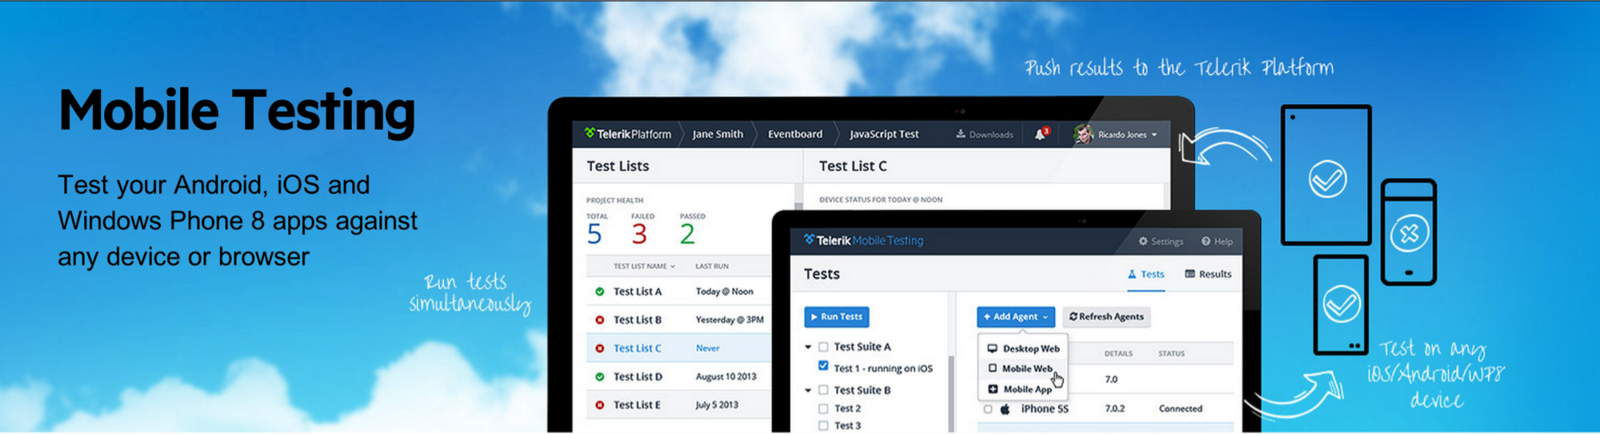Check the Test 3 checkbox
The height and width of the screenshot is (434, 1600).
(x=823, y=426)
